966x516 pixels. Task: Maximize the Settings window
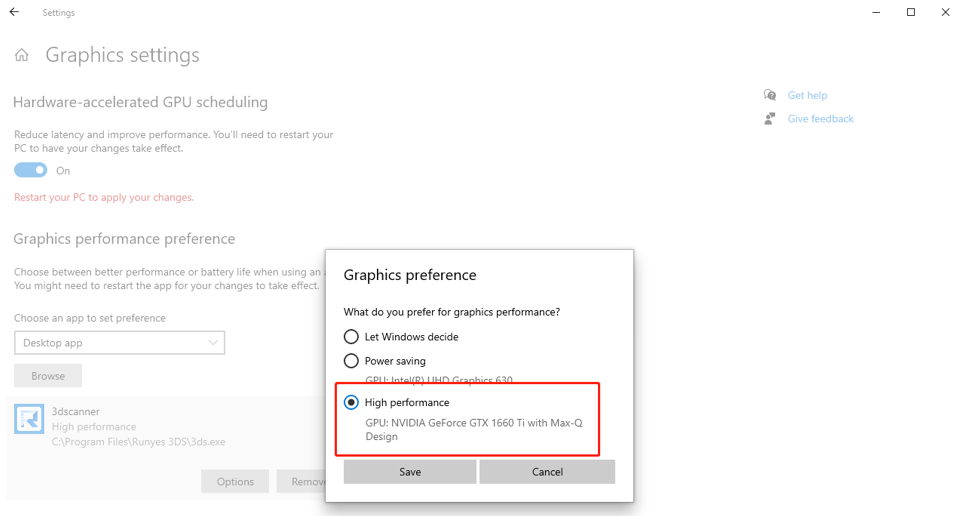coord(911,12)
